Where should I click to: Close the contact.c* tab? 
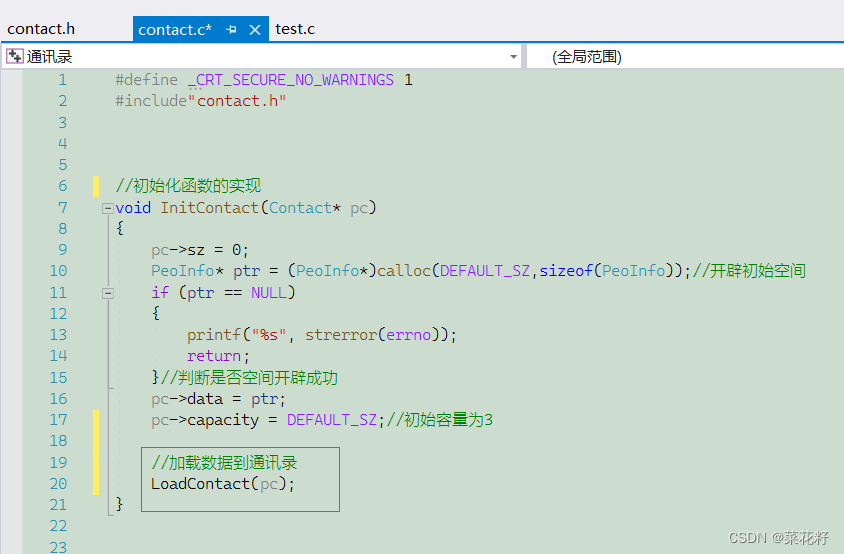255,30
